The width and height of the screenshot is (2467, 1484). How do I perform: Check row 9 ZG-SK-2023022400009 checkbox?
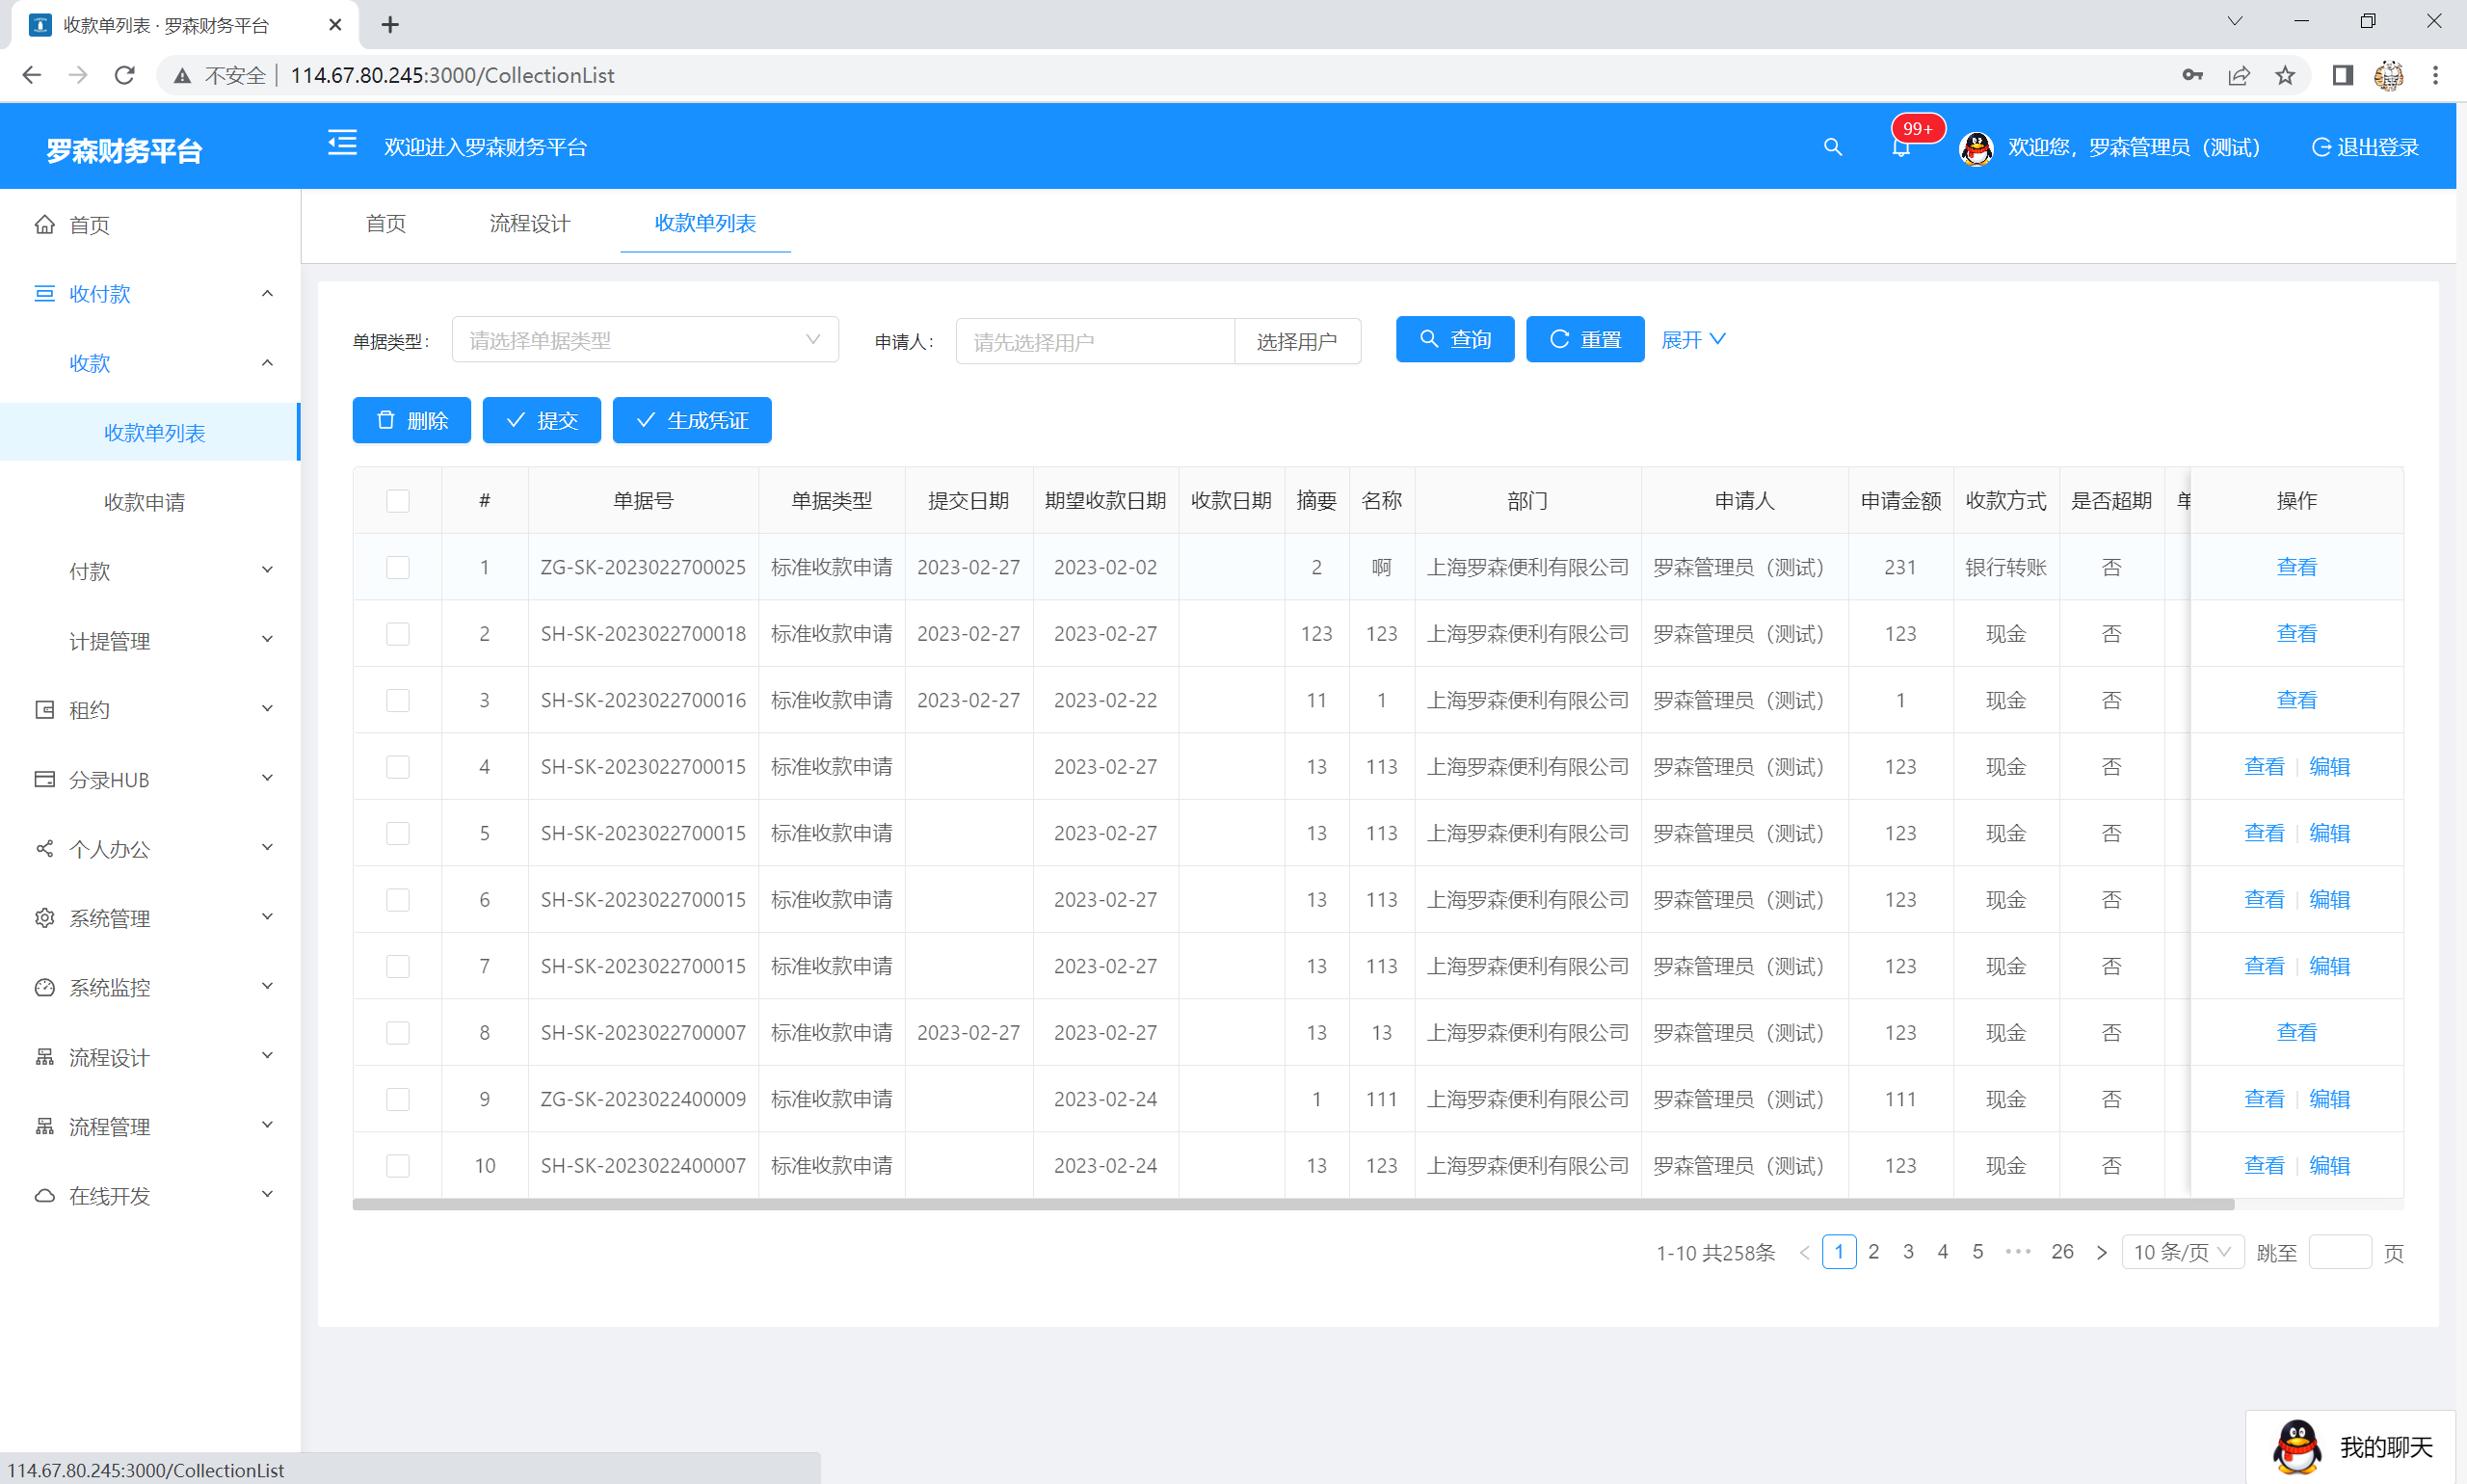point(398,1099)
